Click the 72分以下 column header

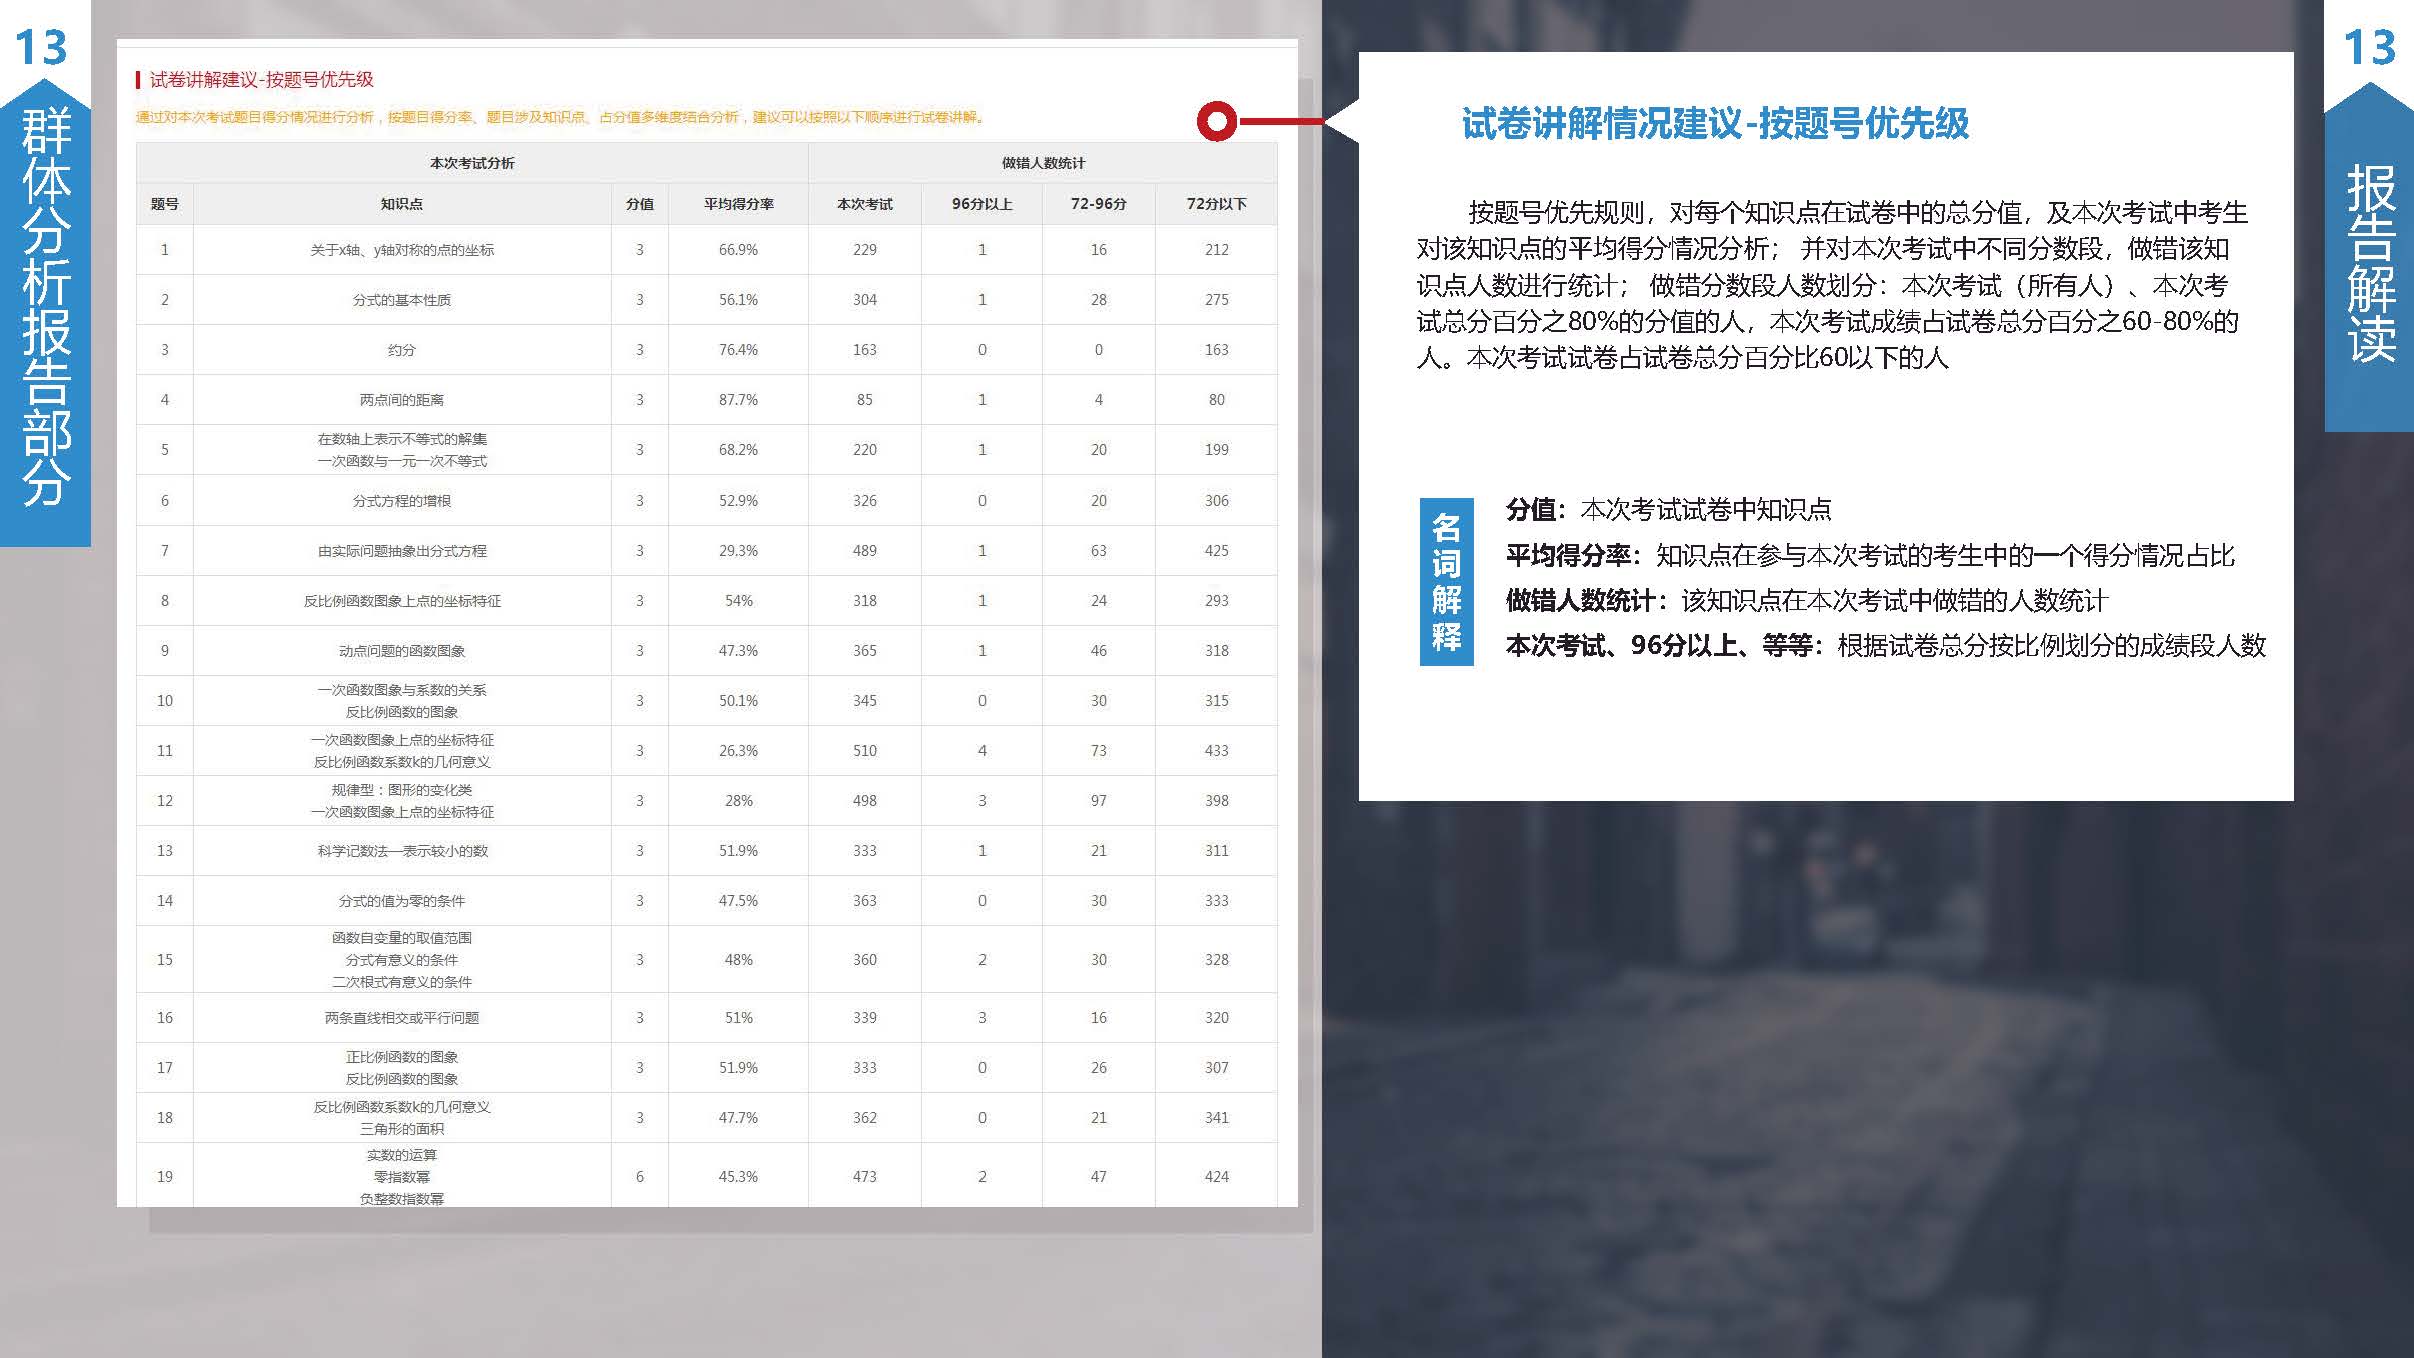pos(1217,204)
